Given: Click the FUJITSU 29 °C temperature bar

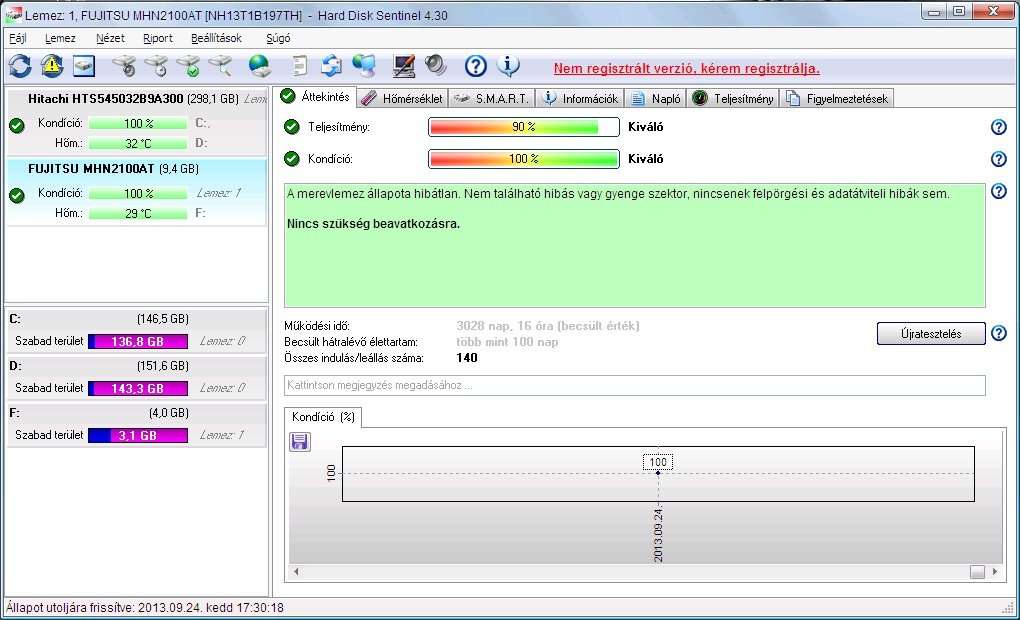Looking at the screenshot, I should pos(138,213).
